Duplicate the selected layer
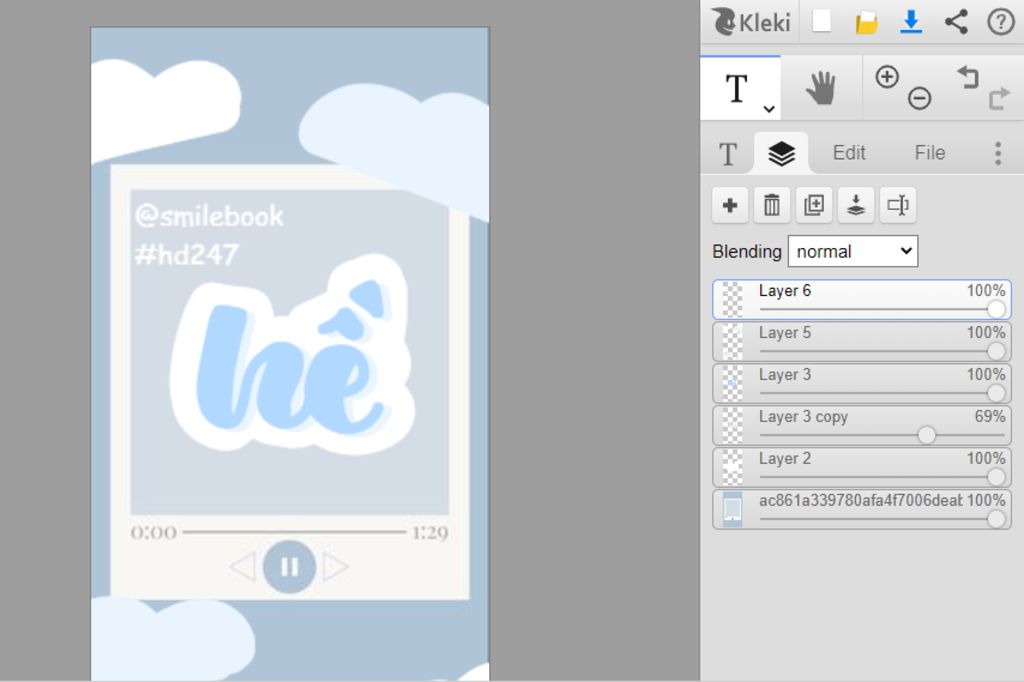The width and height of the screenshot is (1024, 682). (814, 205)
